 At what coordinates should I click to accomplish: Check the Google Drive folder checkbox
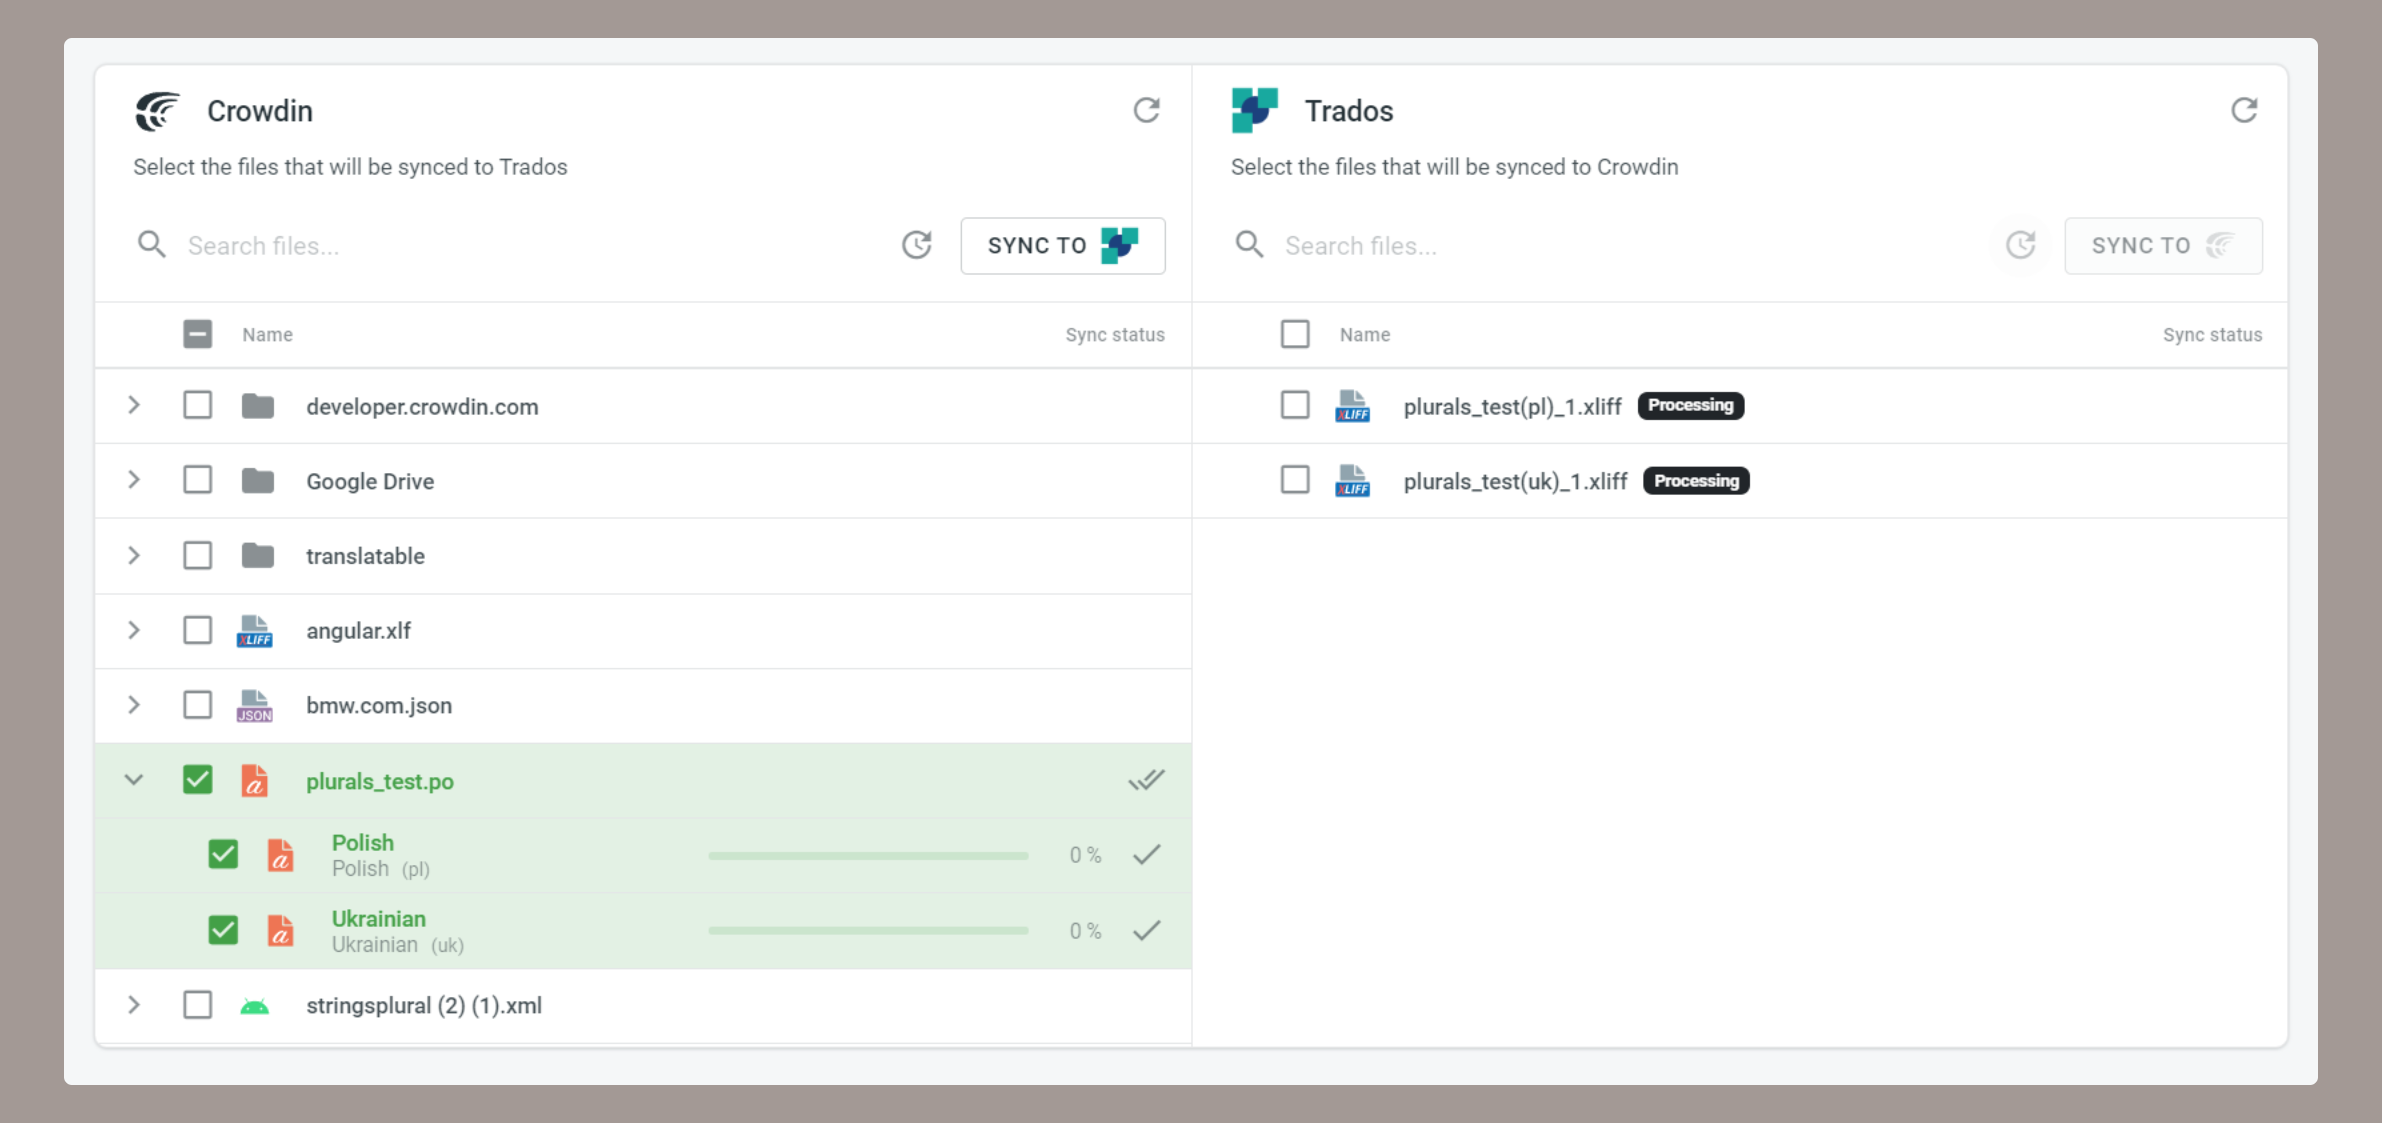[198, 480]
